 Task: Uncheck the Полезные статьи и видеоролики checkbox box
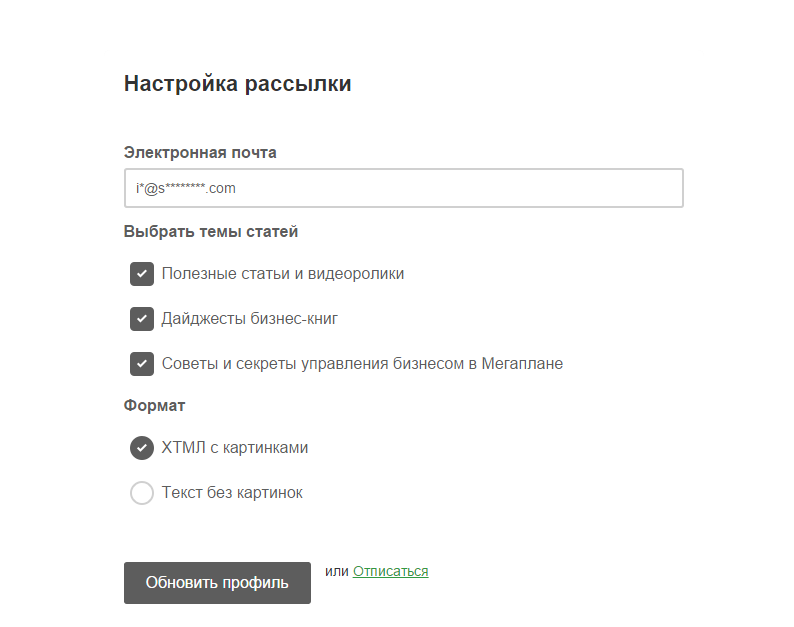(x=142, y=274)
